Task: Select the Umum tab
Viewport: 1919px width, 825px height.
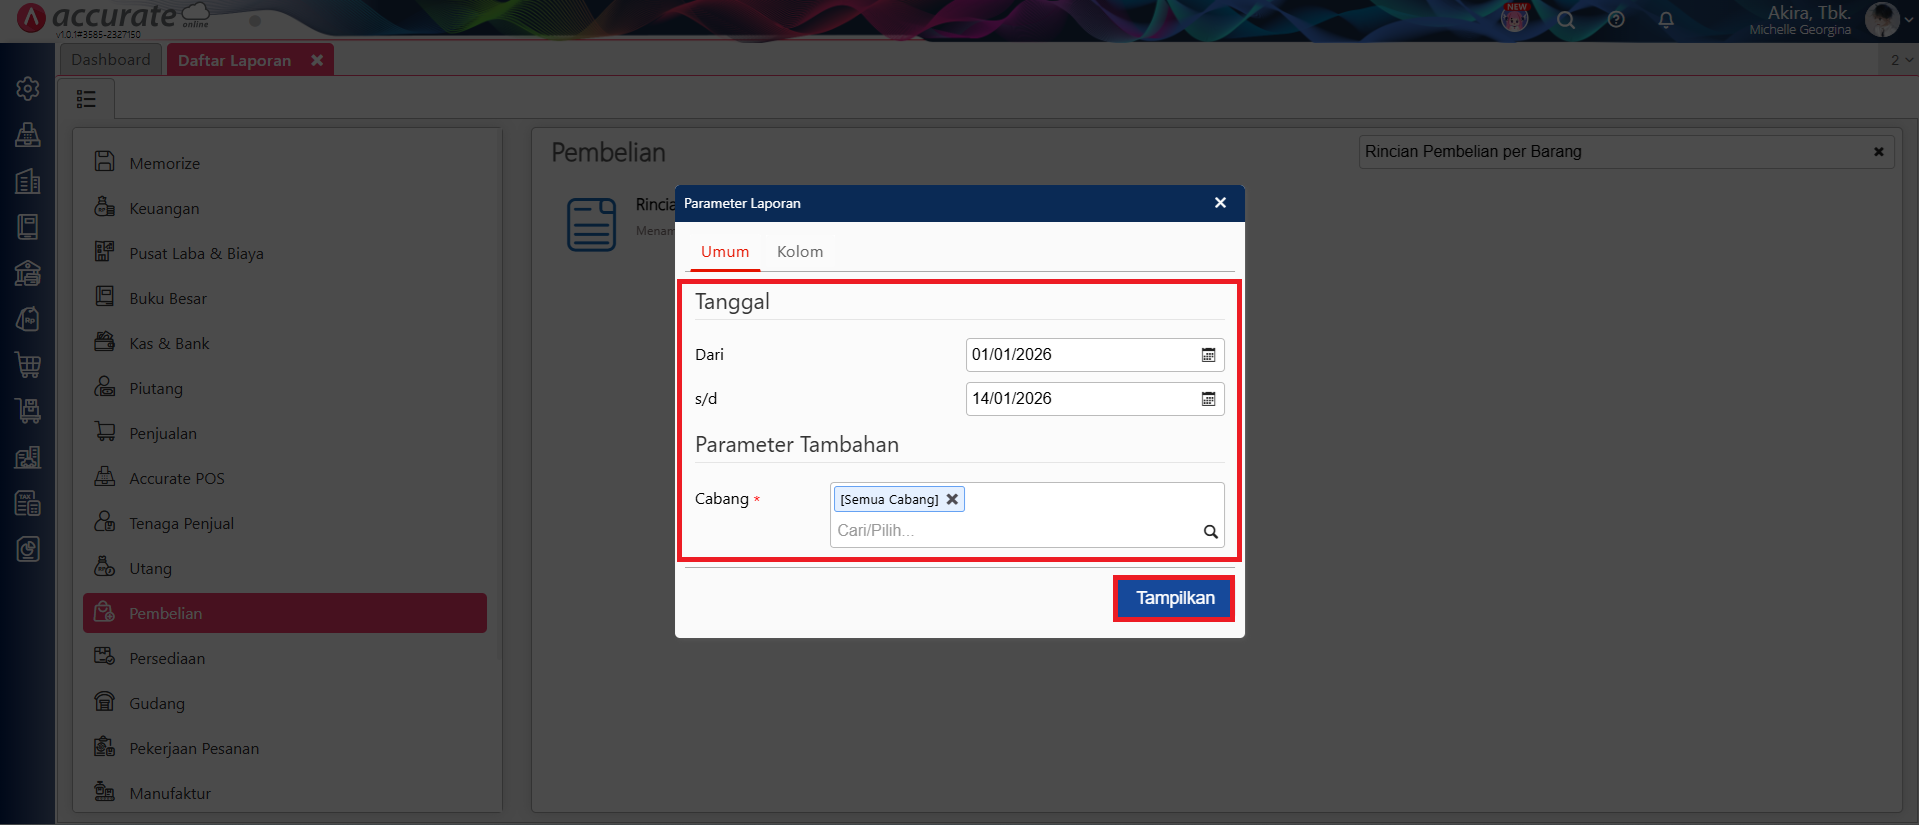Action: click(x=725, y=252)
